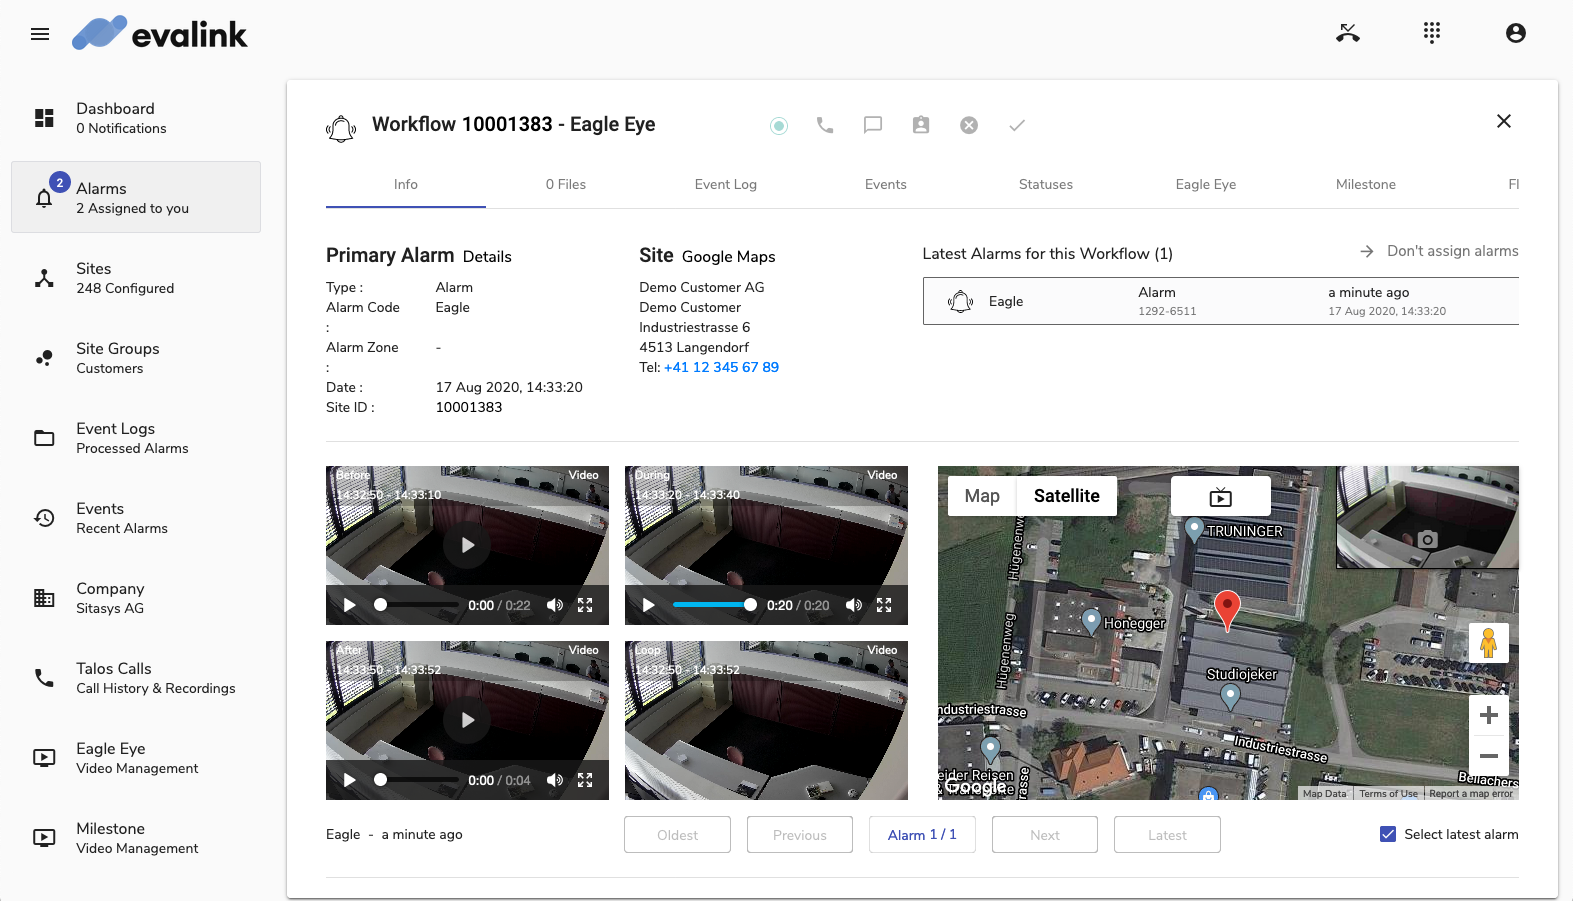Switch to the Statuses tab

tap(1046, 185)
